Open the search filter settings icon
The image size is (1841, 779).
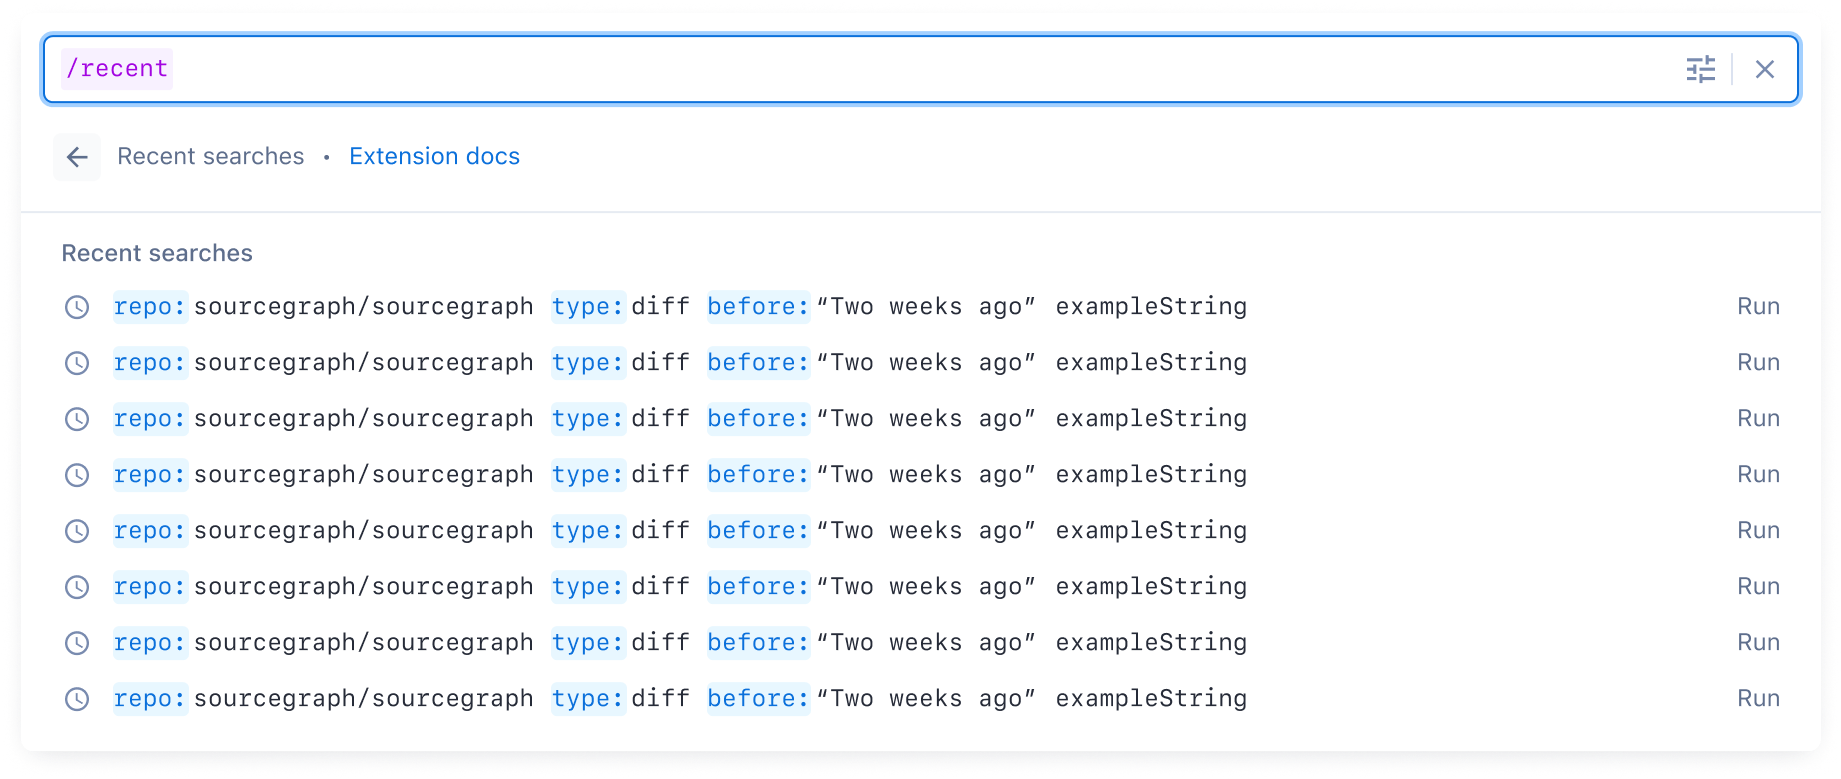tap(1700, 69)
